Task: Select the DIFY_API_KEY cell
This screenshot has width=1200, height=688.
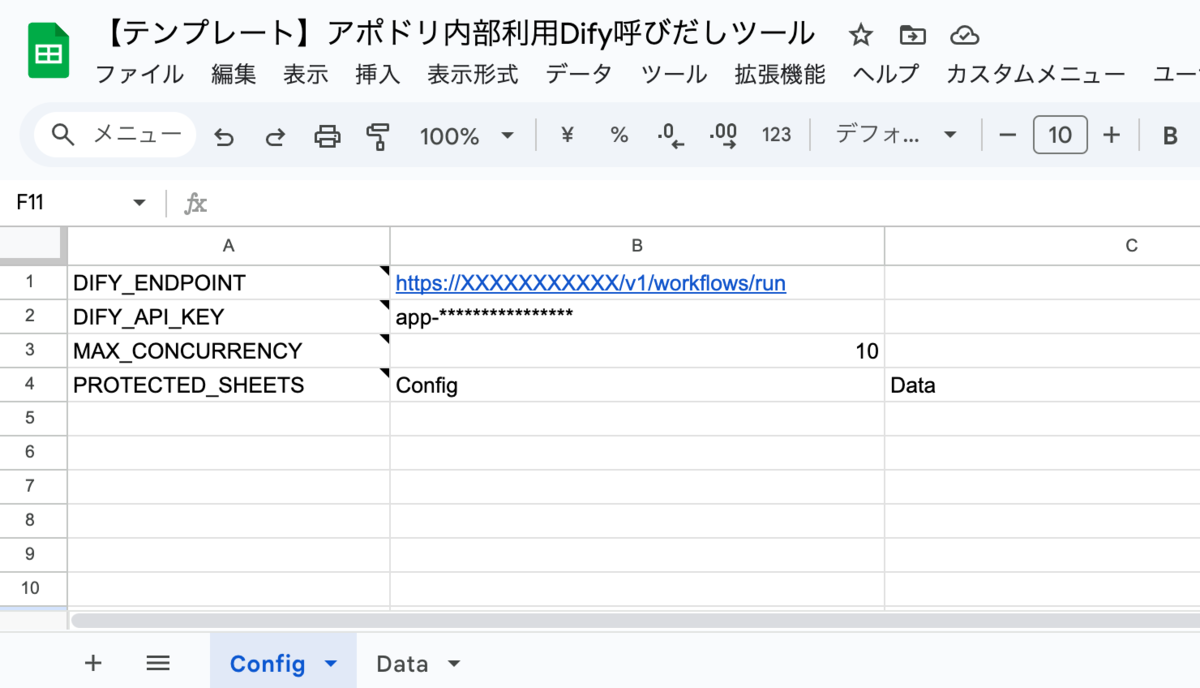Action: (x=229, y=317)
